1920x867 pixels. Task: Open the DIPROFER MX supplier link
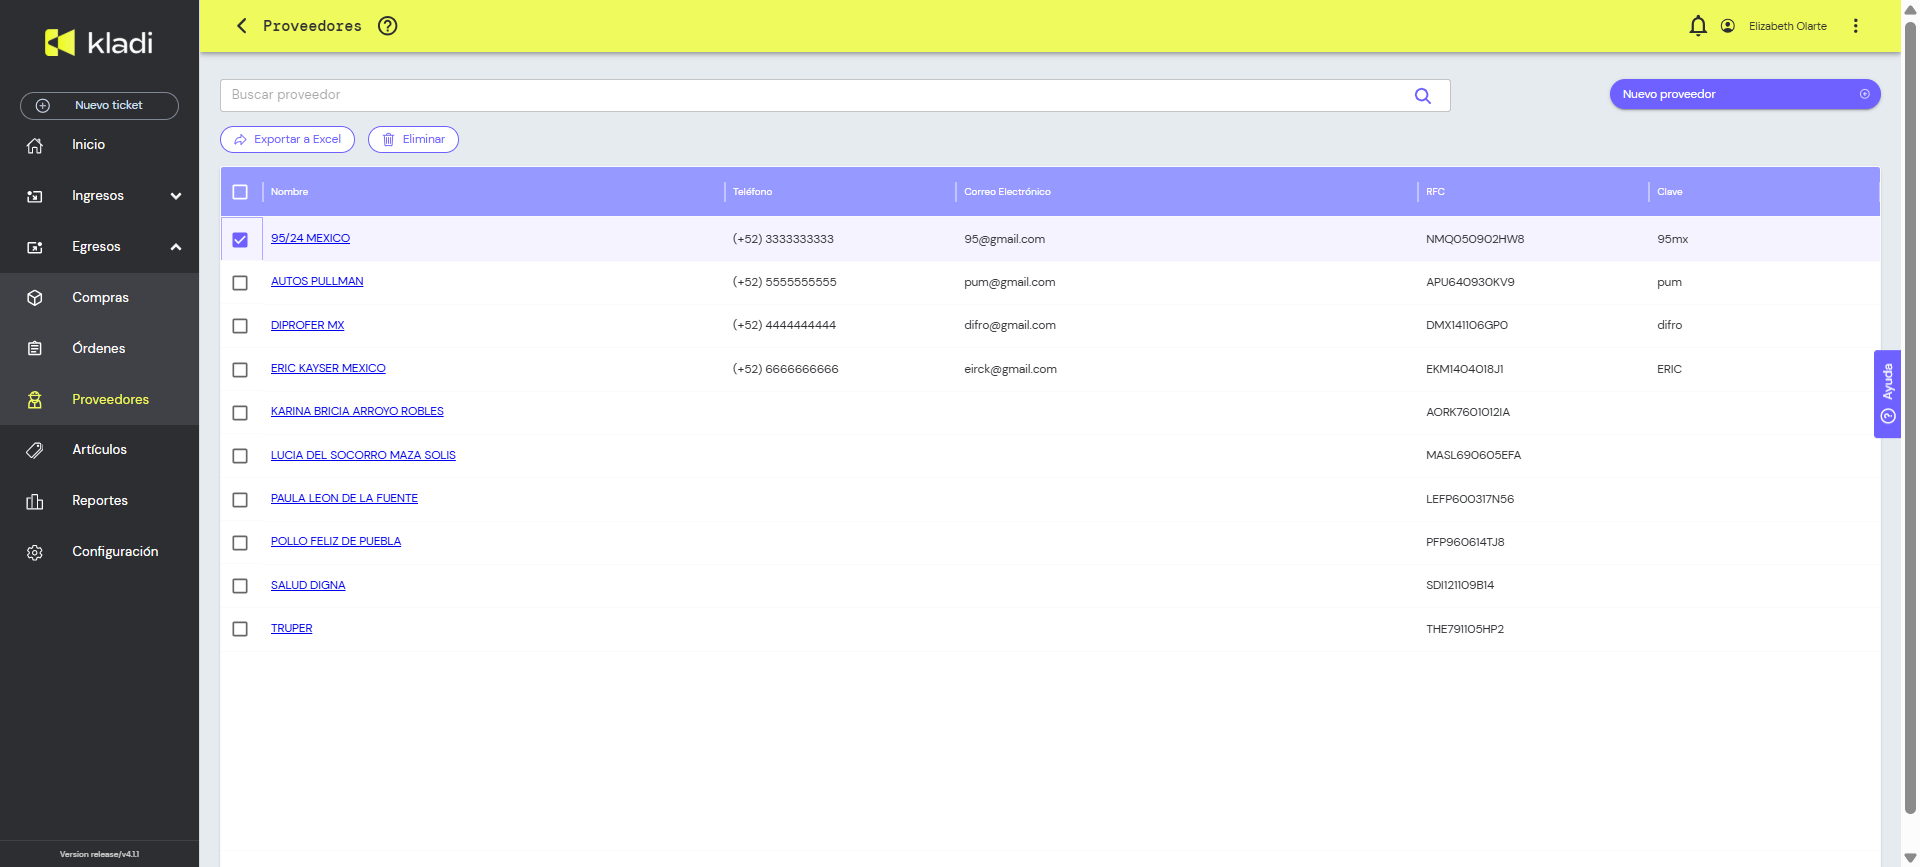[x=307, y=326]
